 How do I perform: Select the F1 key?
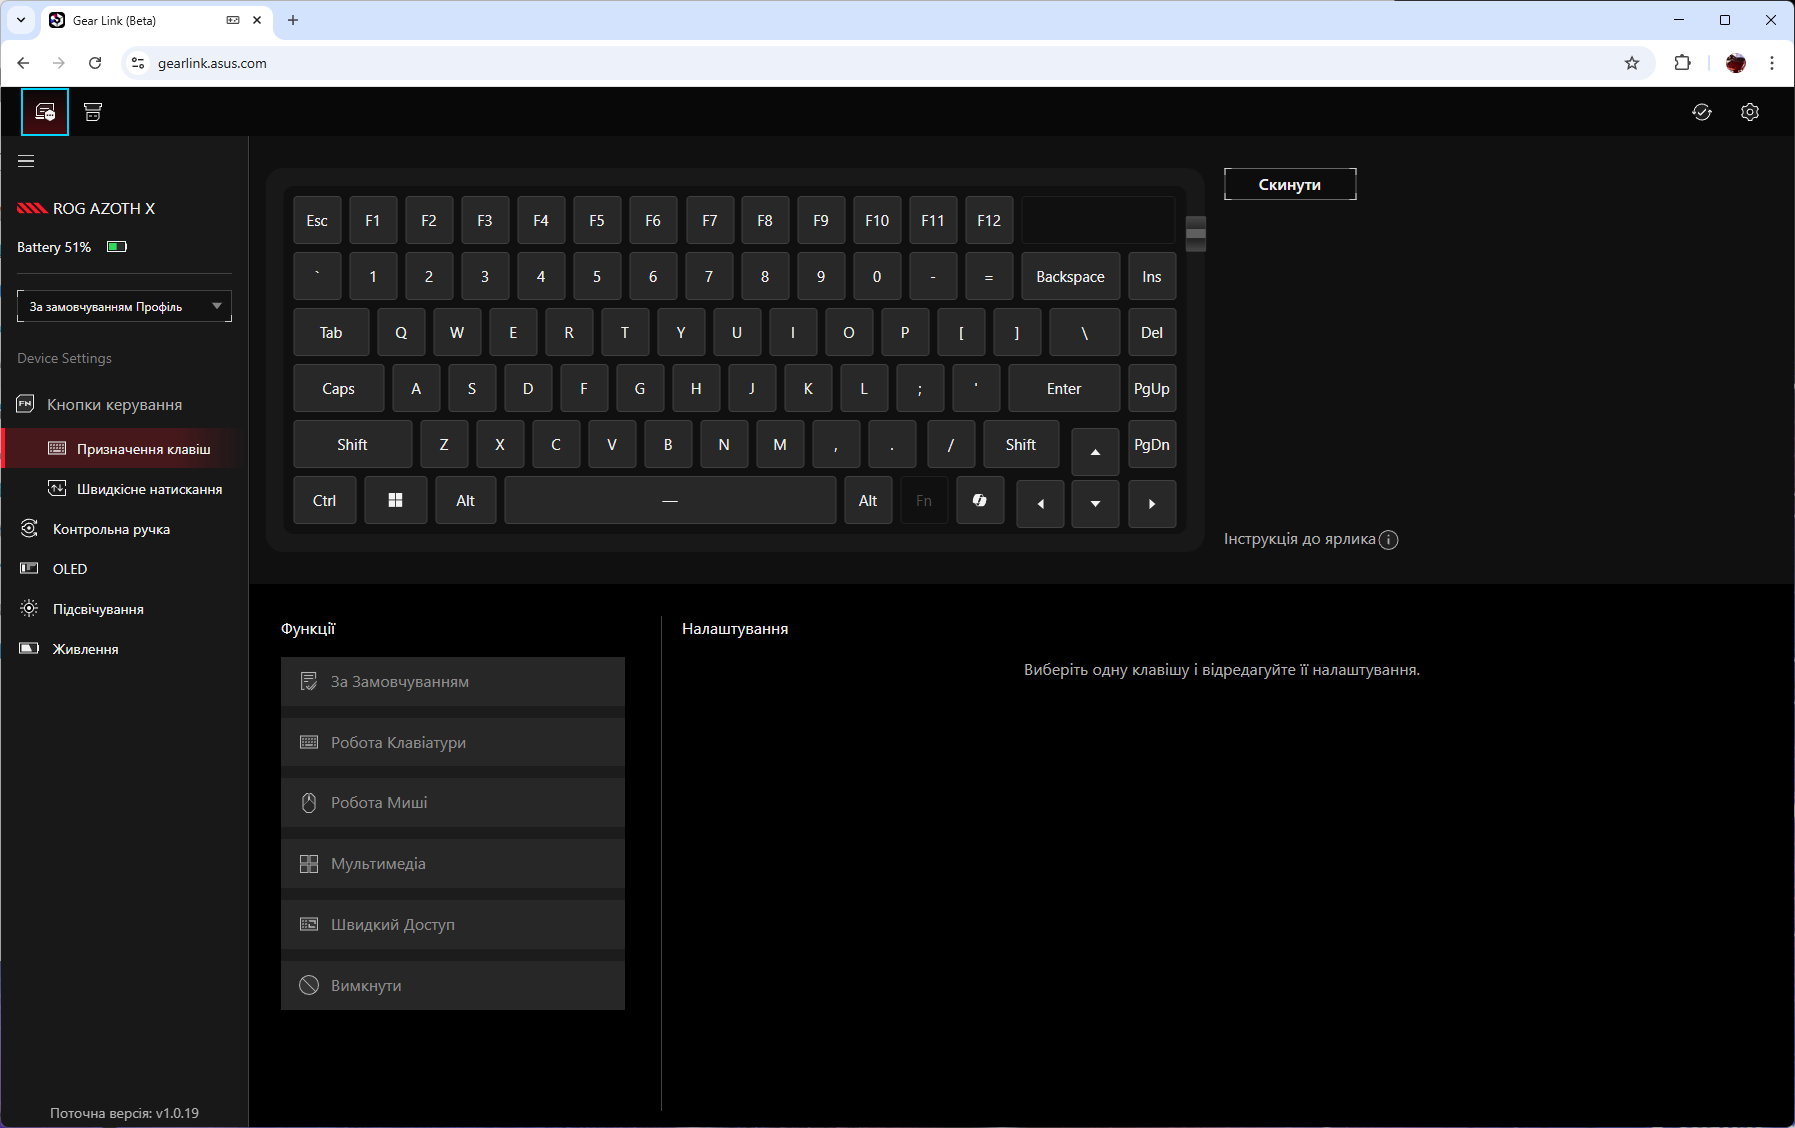[373, 220]
